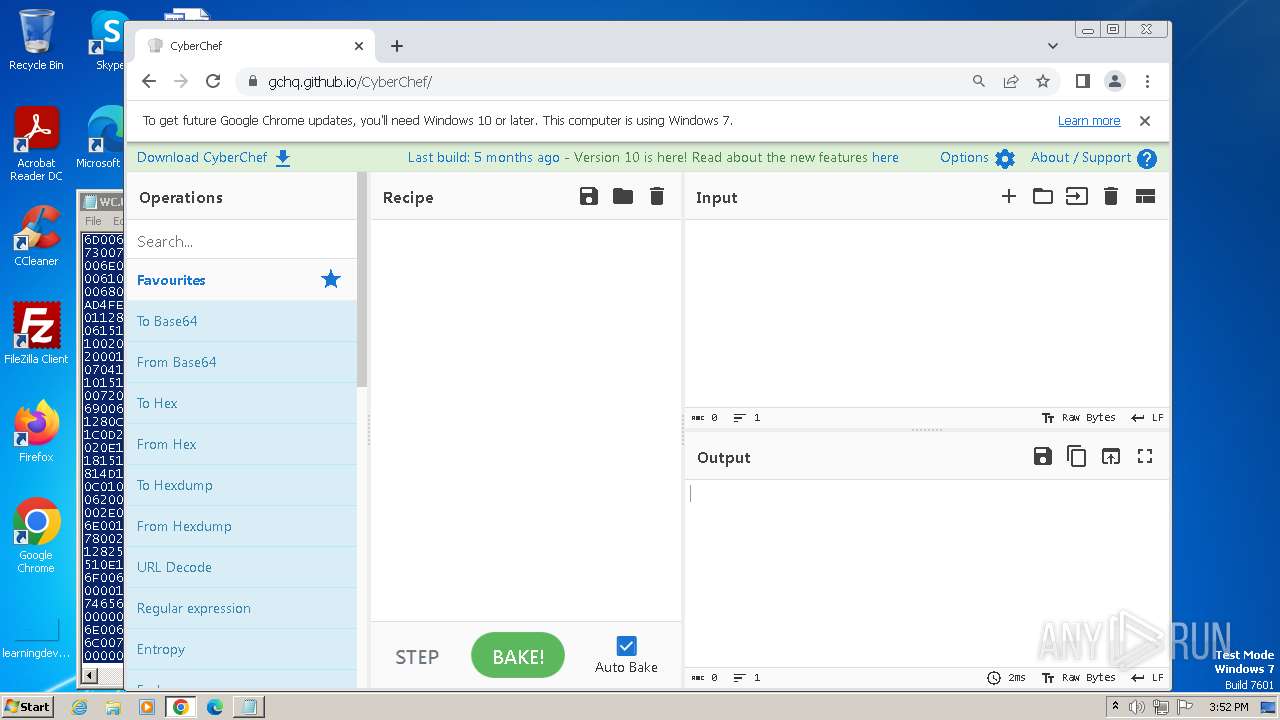
Task: Open About / Support link
Action: coord(1081,157)
